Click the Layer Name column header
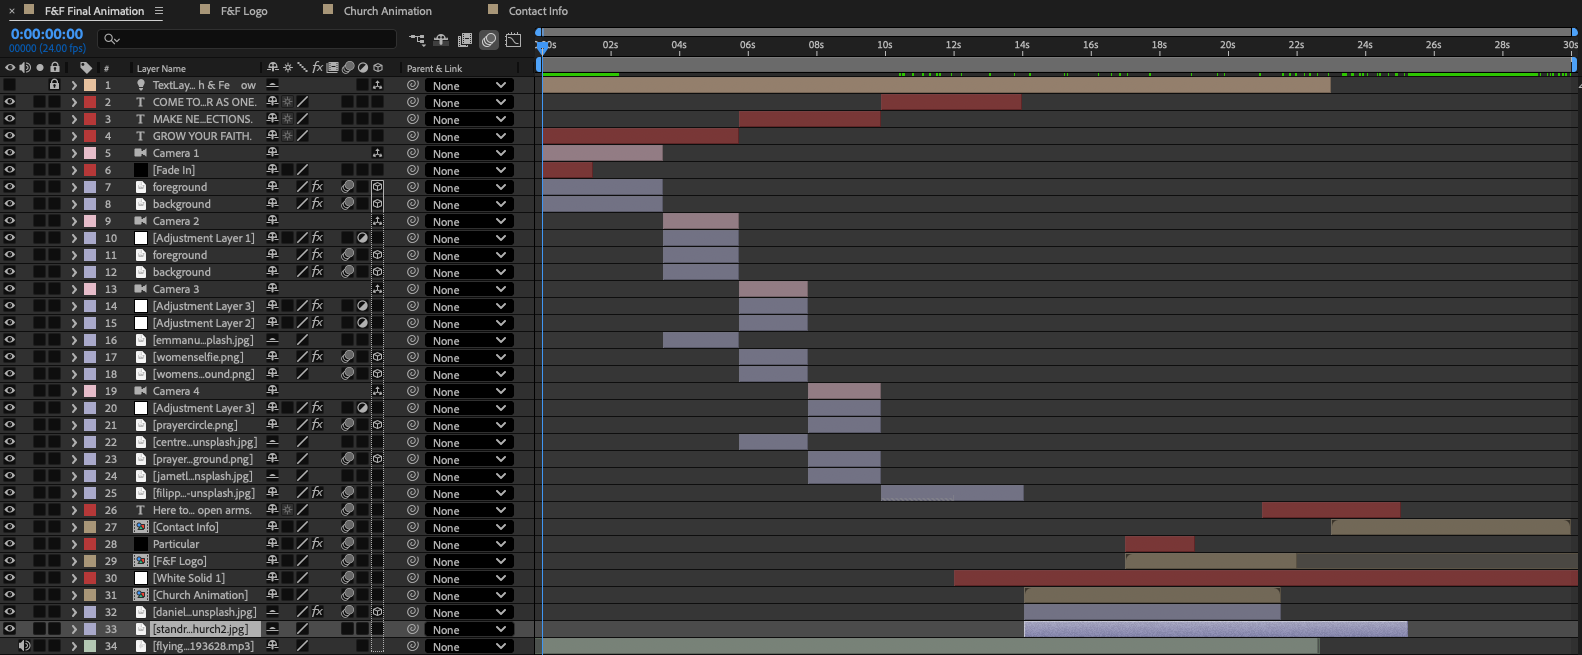The image size is (1582, 655). point(161,69)
